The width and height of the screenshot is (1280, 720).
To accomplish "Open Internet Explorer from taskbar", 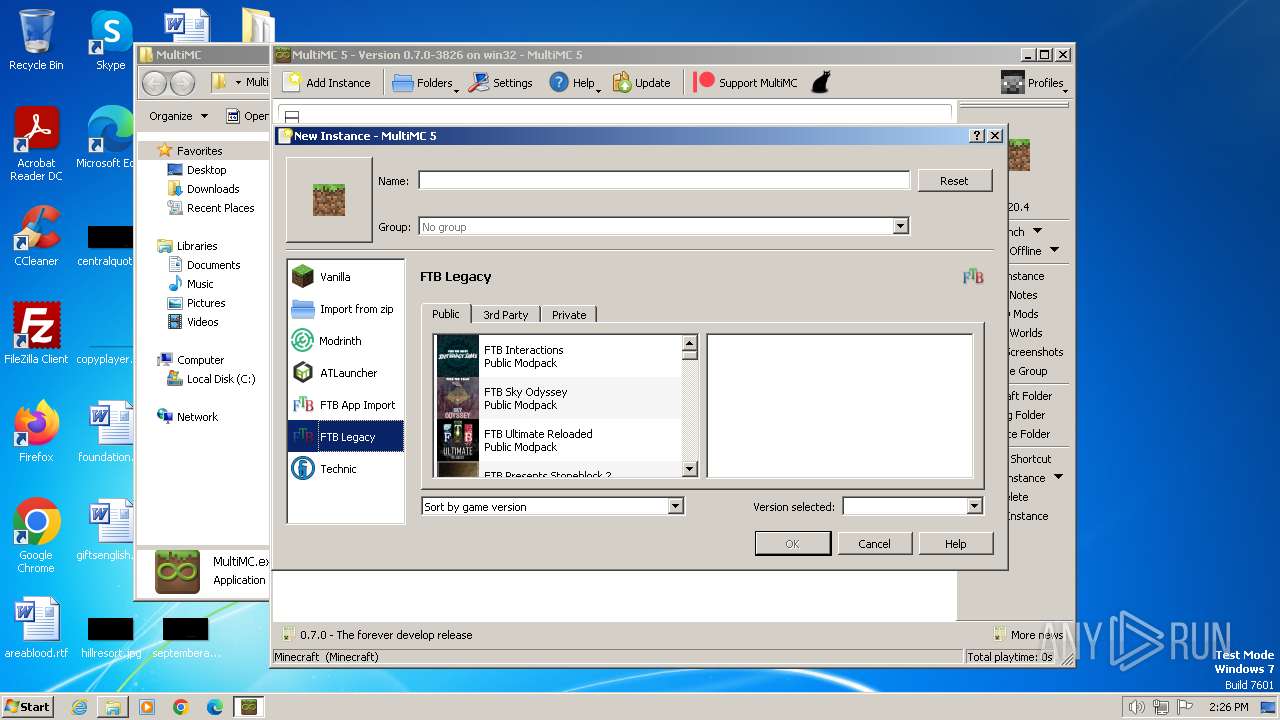I will coord(79,706).
